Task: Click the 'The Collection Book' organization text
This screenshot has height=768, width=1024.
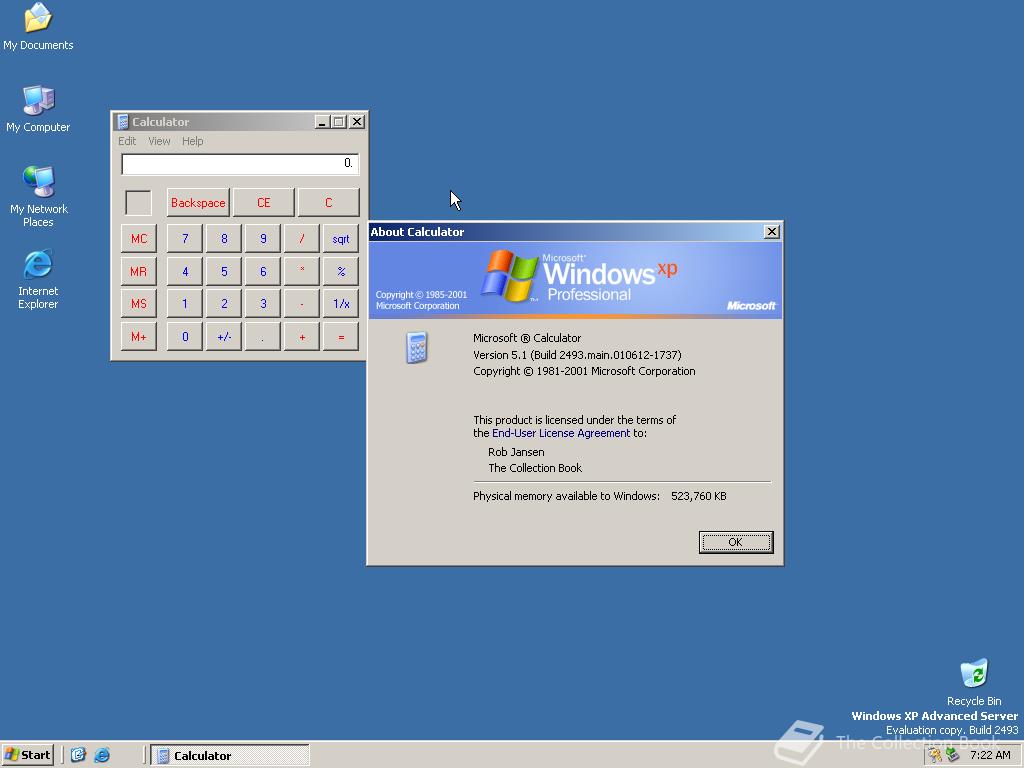Action: pos(535,468)
